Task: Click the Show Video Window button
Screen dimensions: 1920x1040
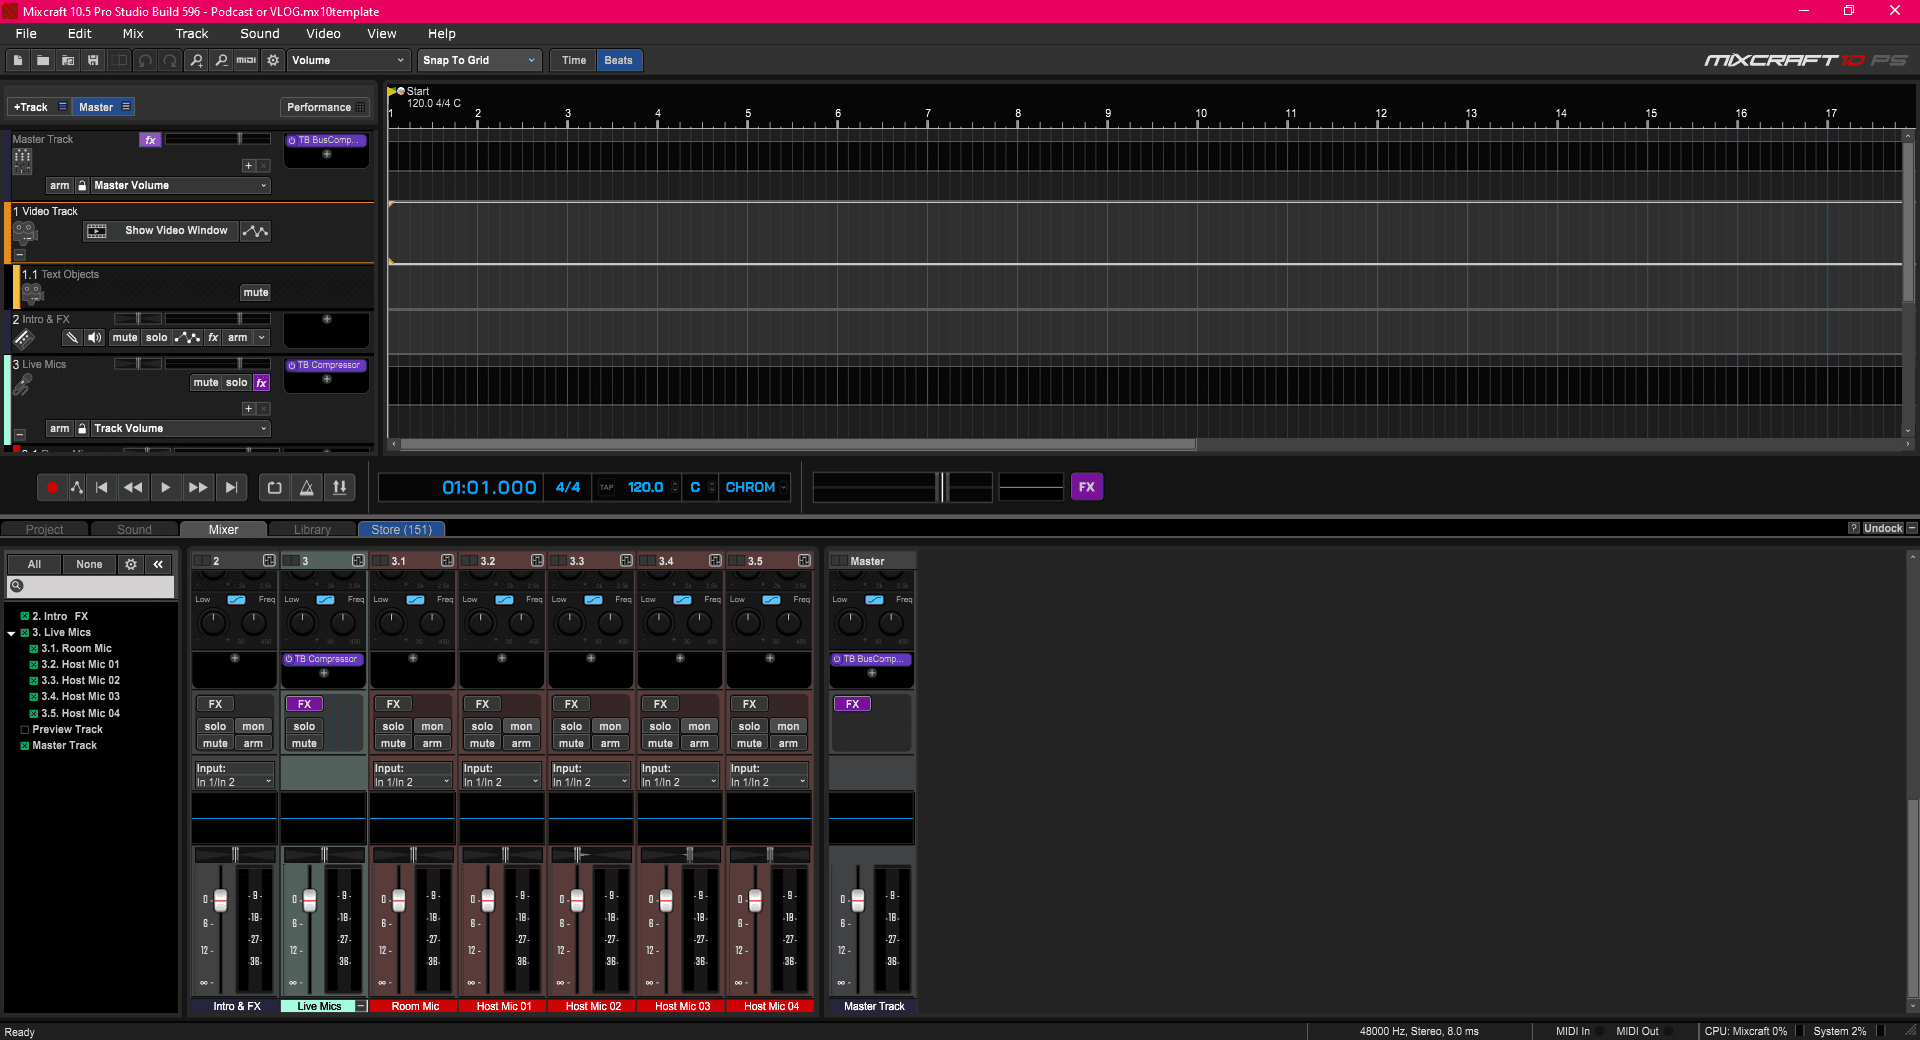Action: point(176,231)
